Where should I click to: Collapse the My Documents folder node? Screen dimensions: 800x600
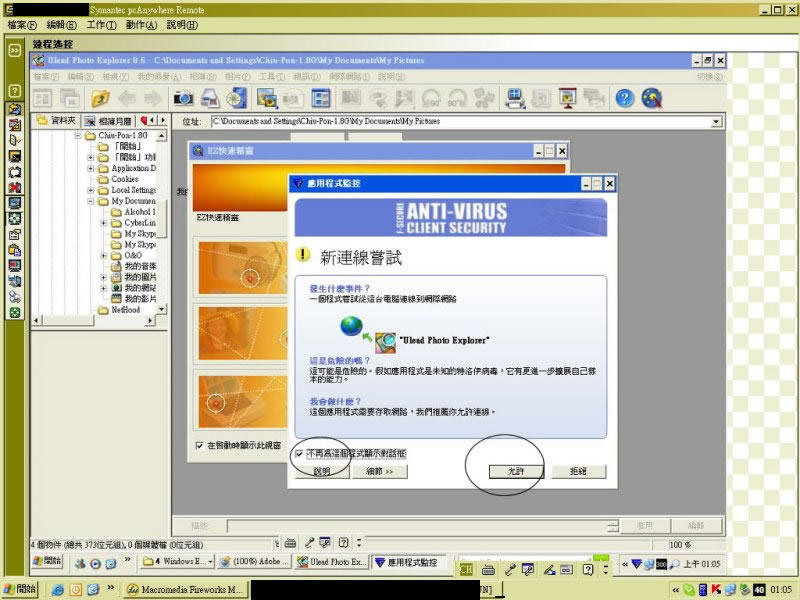point(90,201)
